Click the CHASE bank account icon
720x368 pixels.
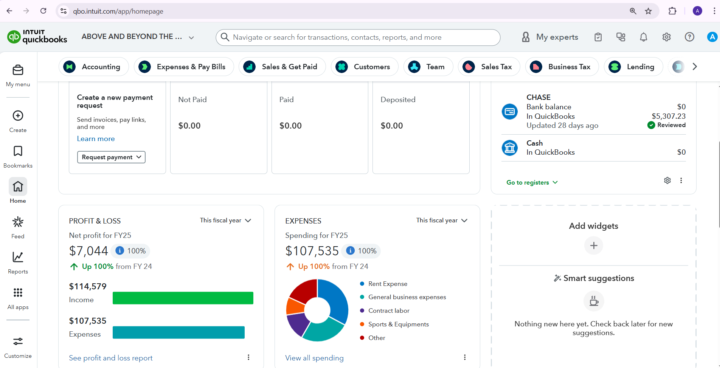509,111
